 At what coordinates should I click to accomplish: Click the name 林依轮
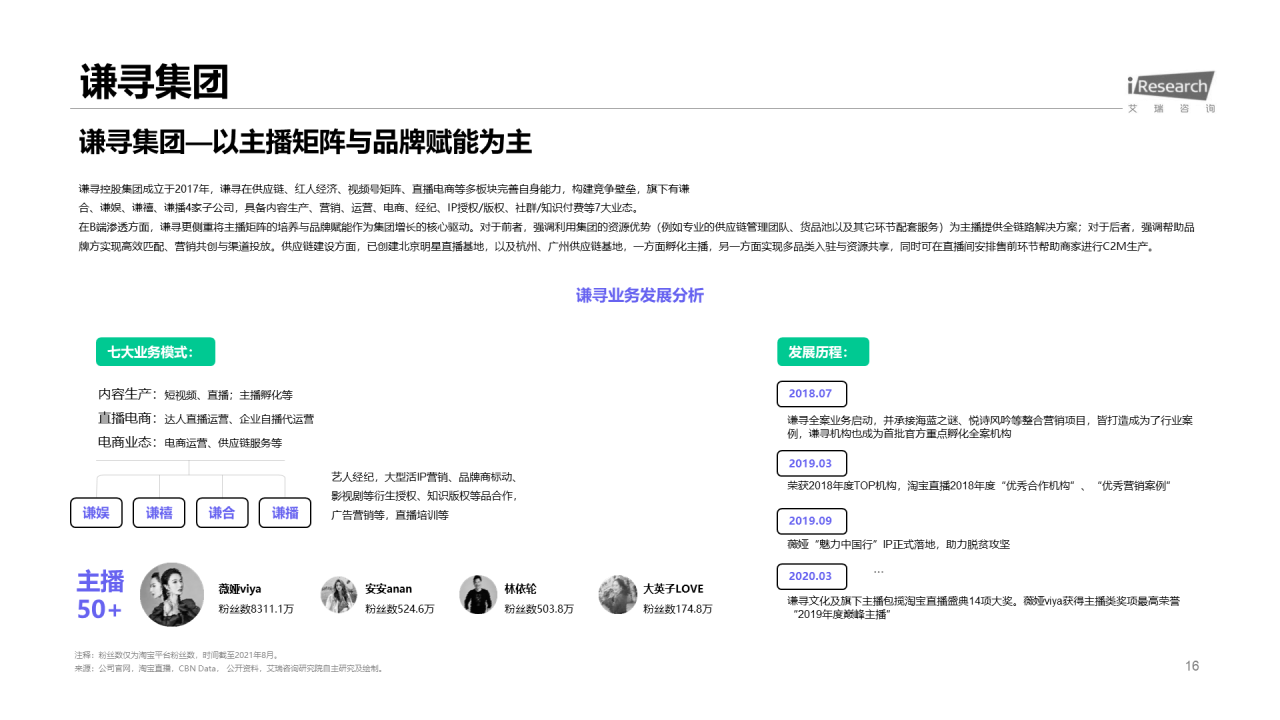520,589
